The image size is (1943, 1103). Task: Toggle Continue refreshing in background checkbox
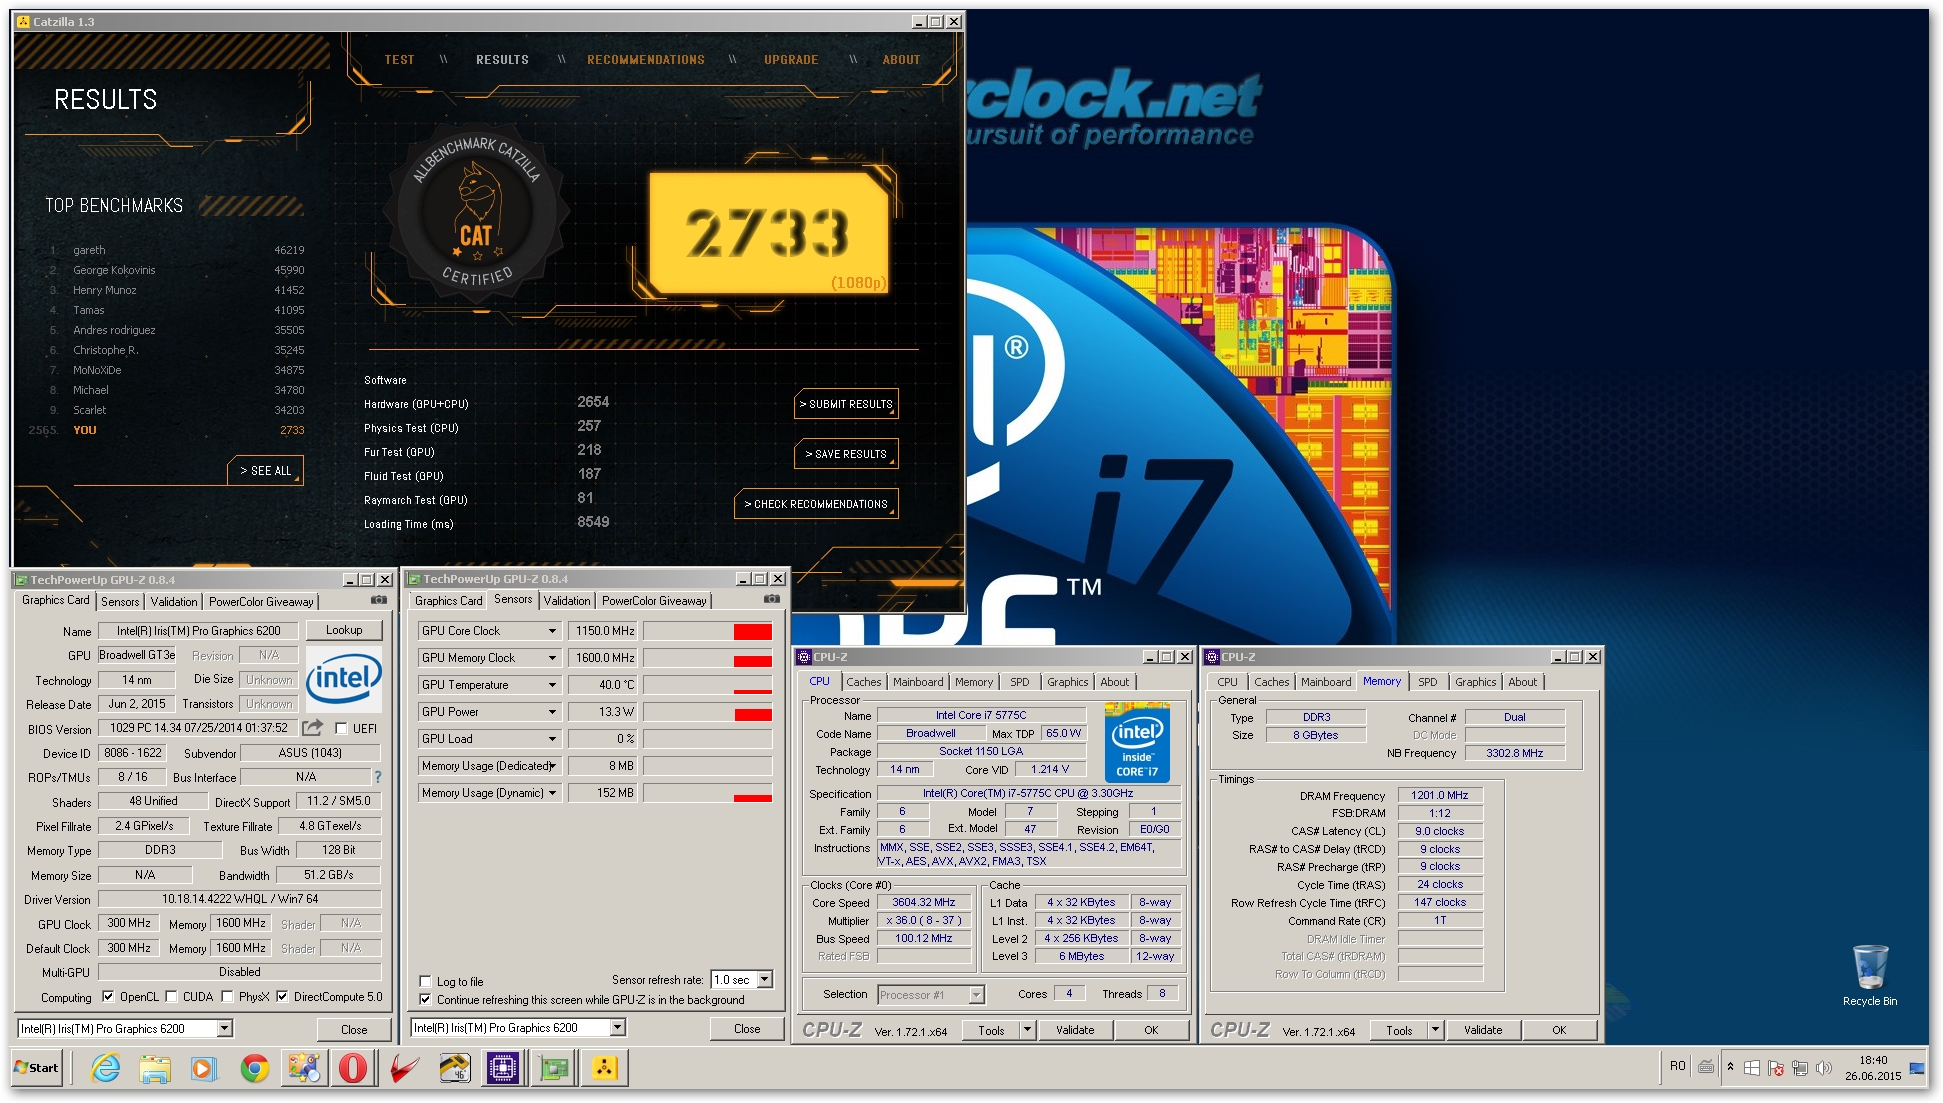pyautogui.click(x=425, y=999)
